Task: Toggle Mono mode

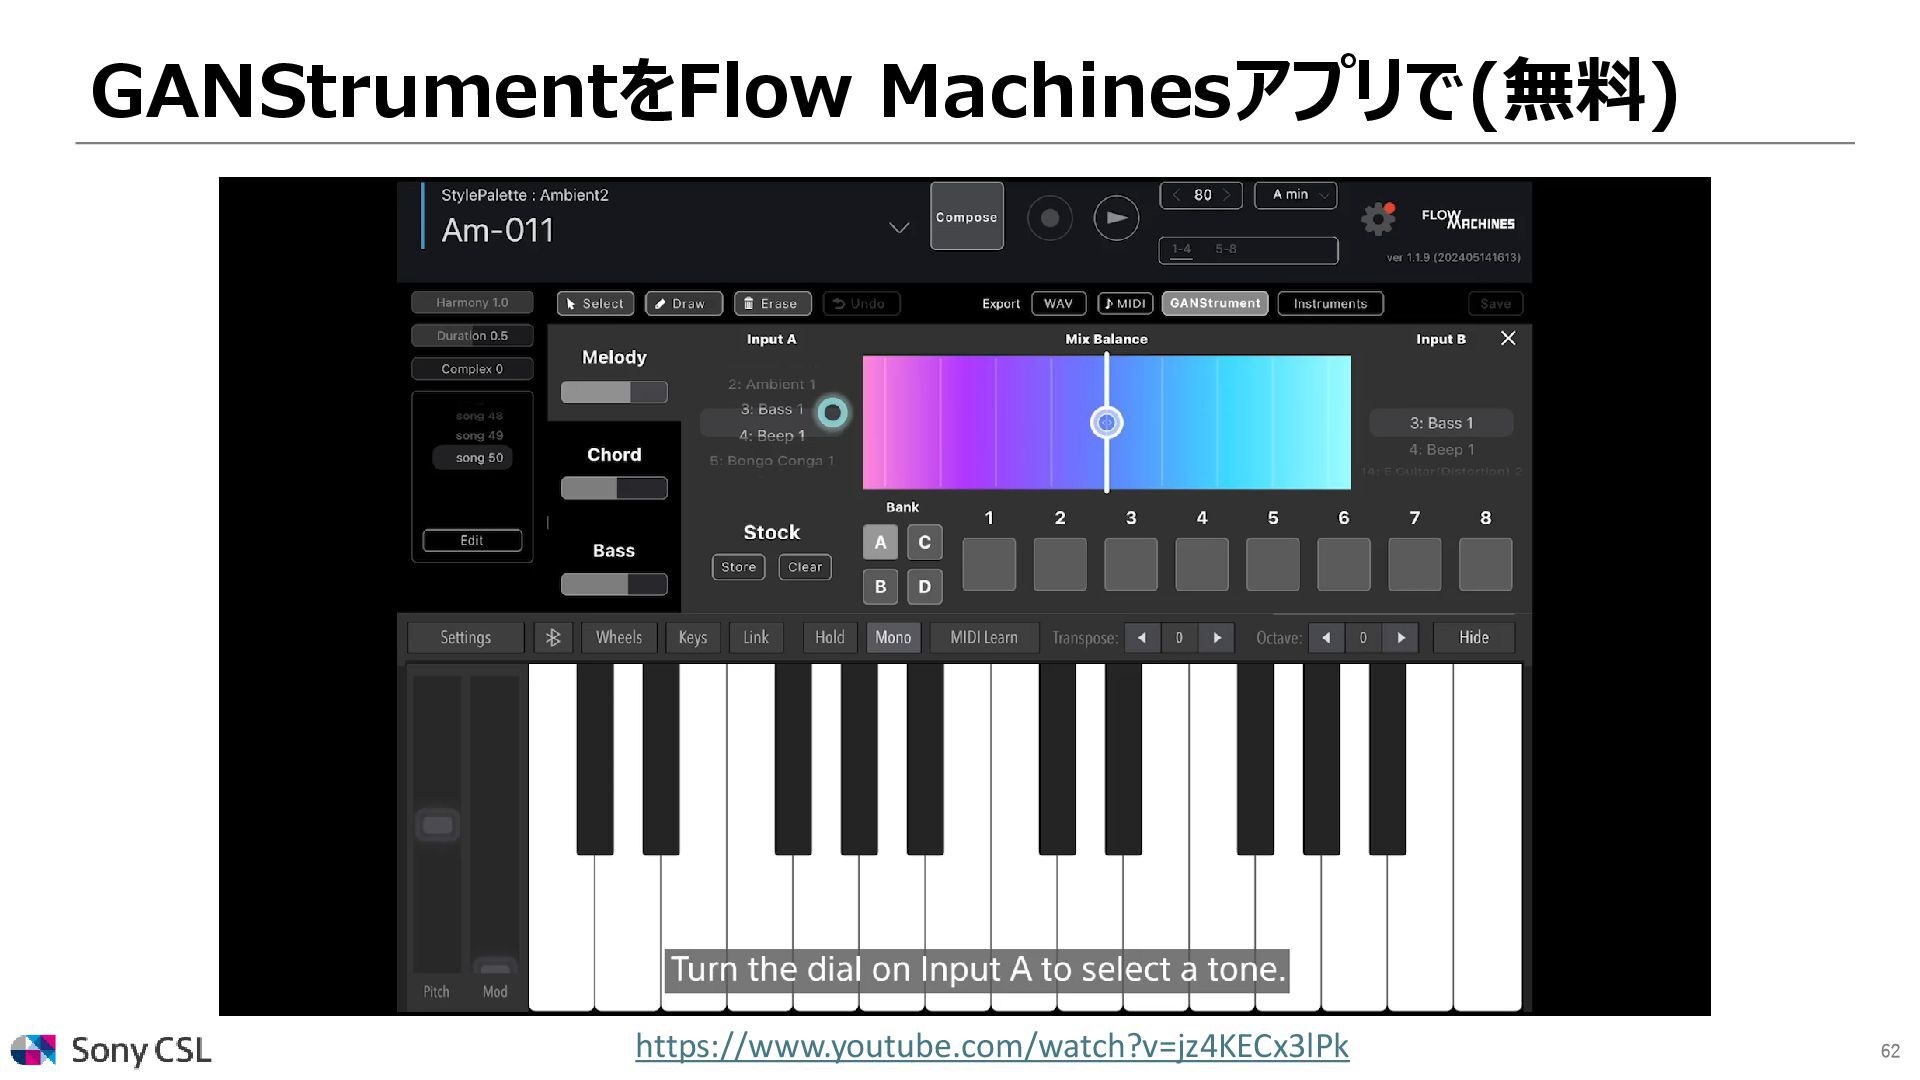Action: click(893, 637)
